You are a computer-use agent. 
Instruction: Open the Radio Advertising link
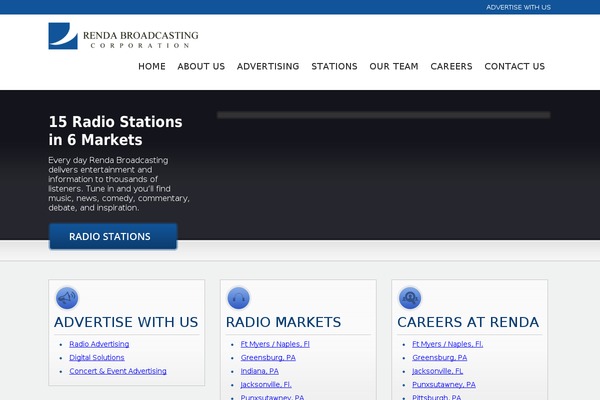coord(99,344)
